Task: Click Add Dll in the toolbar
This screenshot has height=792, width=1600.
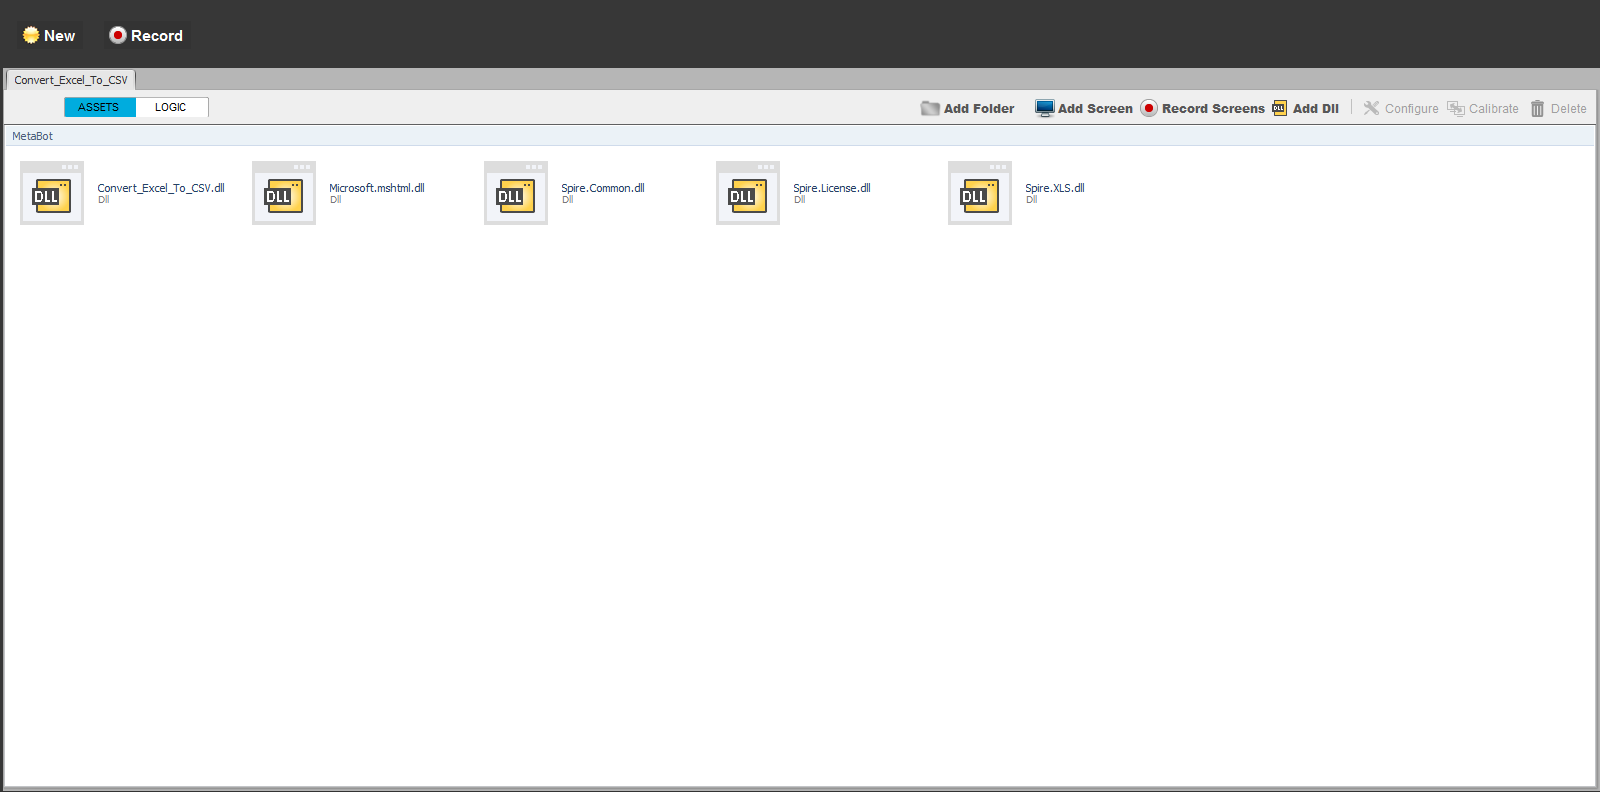Action: (1305, 108)
